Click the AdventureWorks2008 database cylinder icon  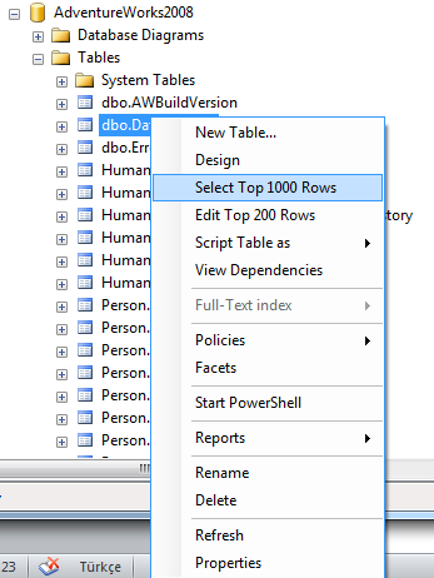pos(37,13)
